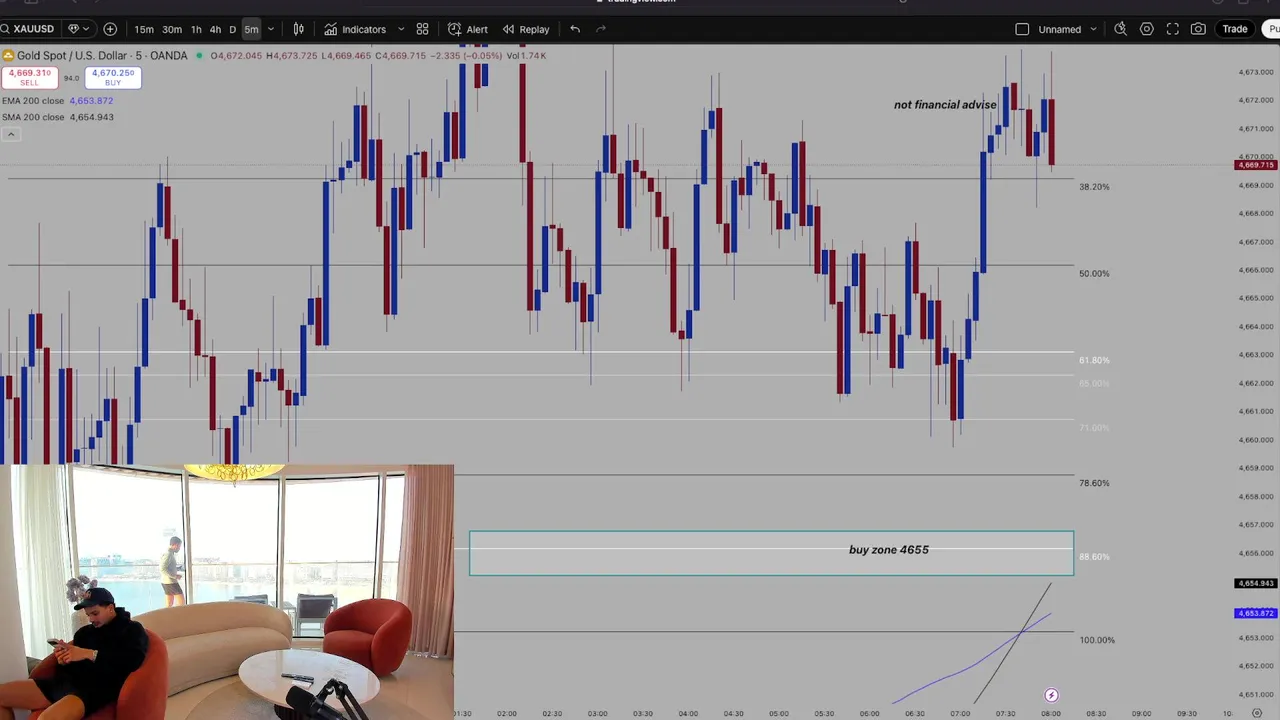The image size is (1280, 720).
Task: Select the buy zone 4655 rectangle
Action: pos(771,553)
